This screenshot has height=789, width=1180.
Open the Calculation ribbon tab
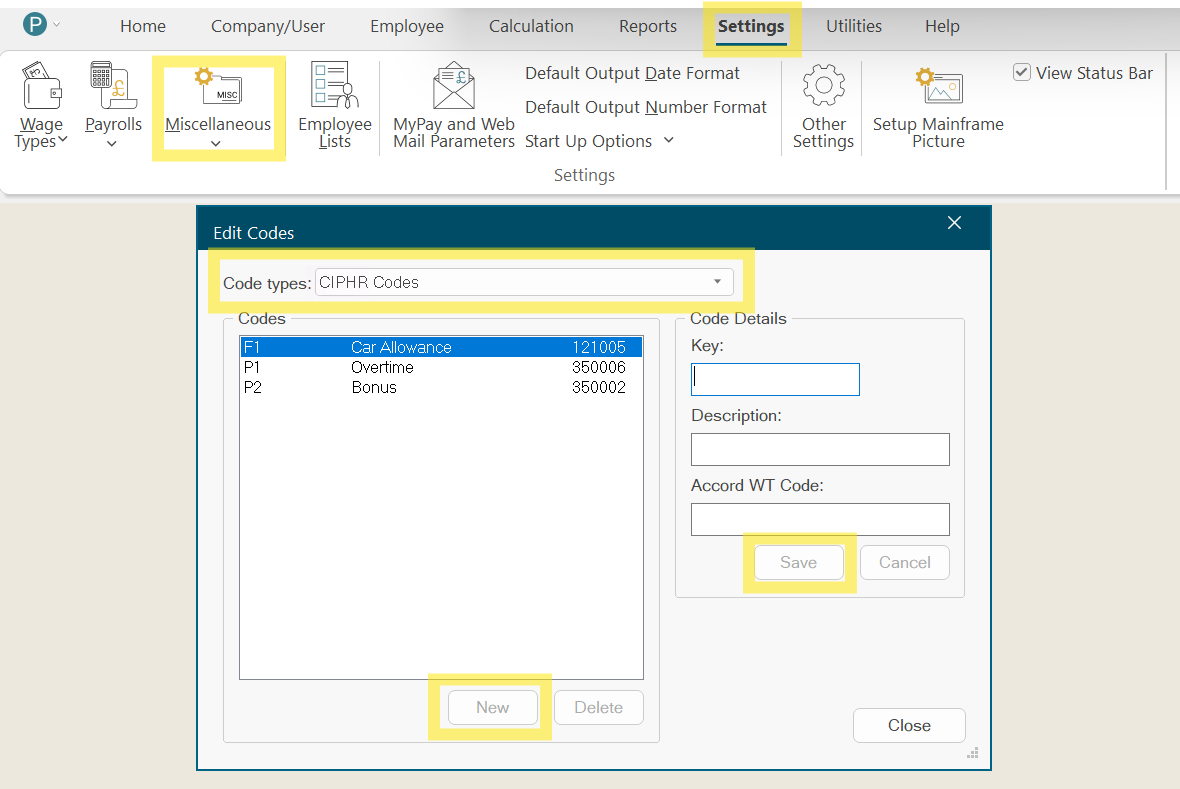531,26
